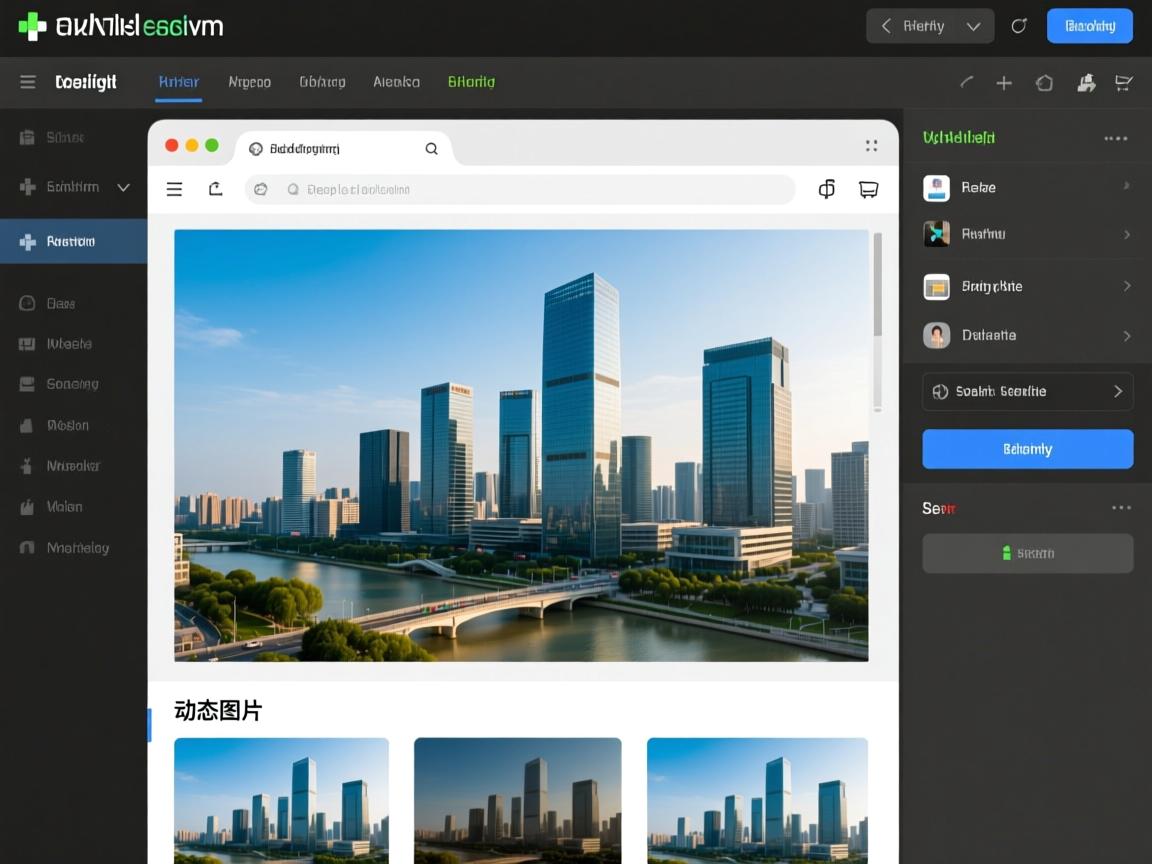Open the middle thumbnail under 动态图片
1152x864 pixels.
517,800
